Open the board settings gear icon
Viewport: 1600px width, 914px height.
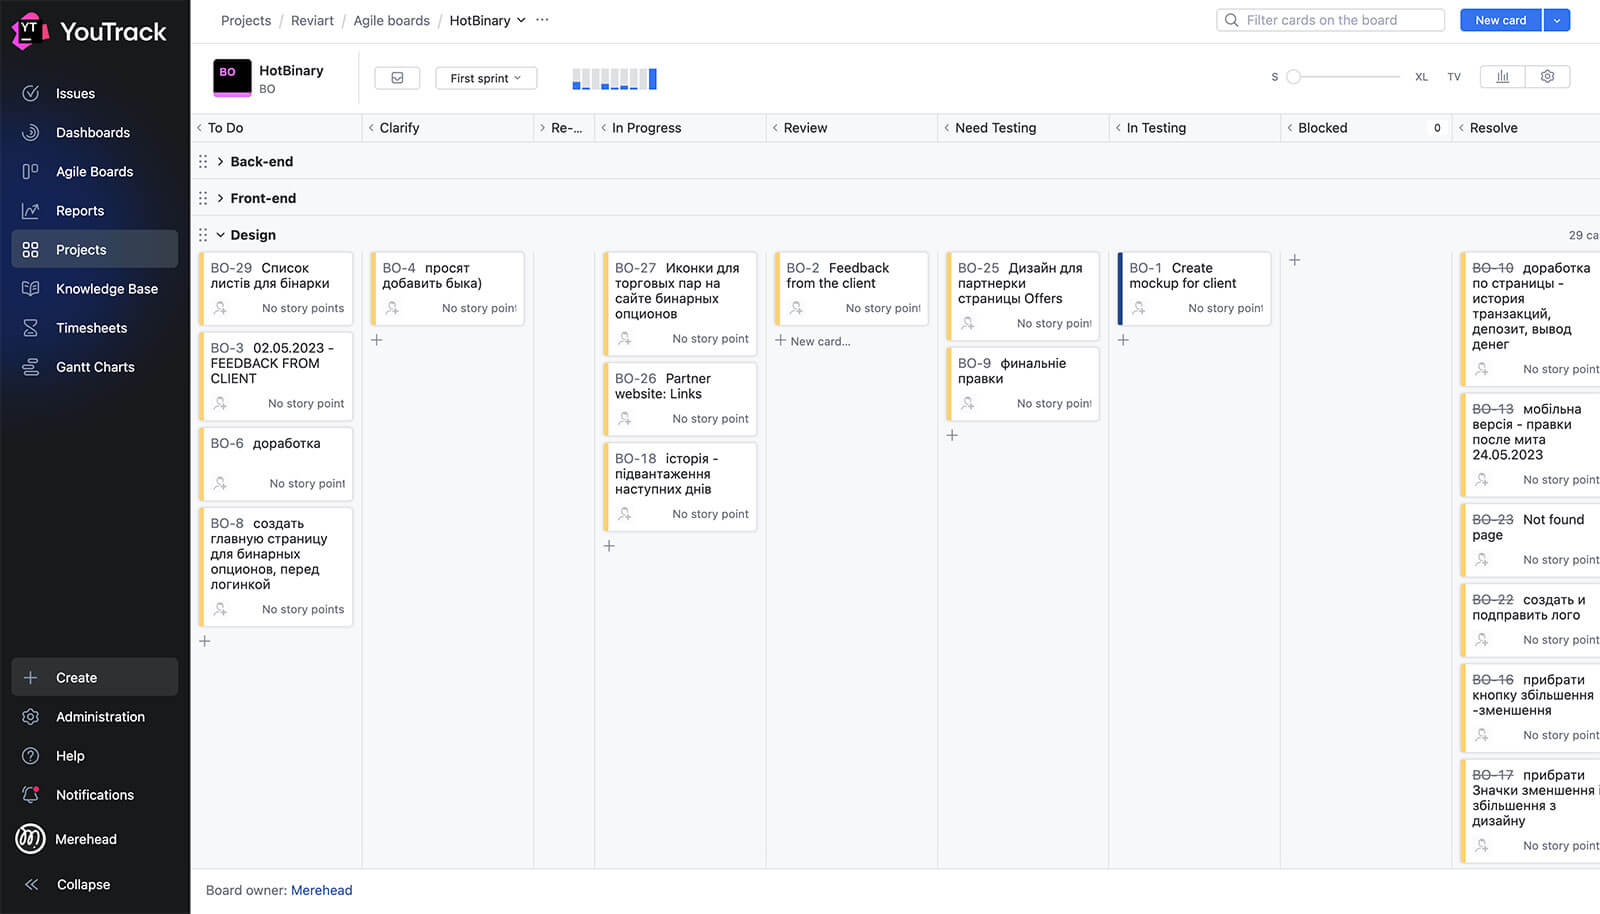point(1547,77)
